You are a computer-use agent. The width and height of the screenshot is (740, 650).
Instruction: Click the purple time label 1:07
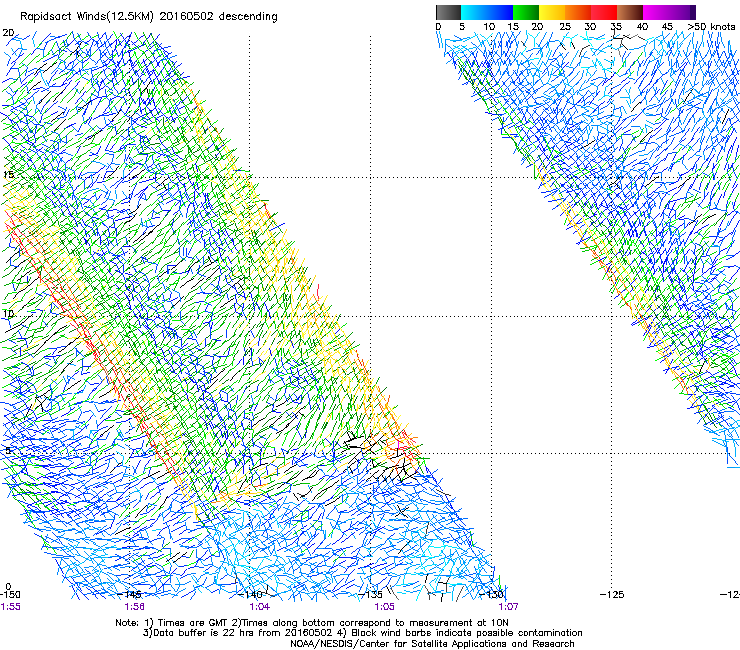click(x=508, y=607)
